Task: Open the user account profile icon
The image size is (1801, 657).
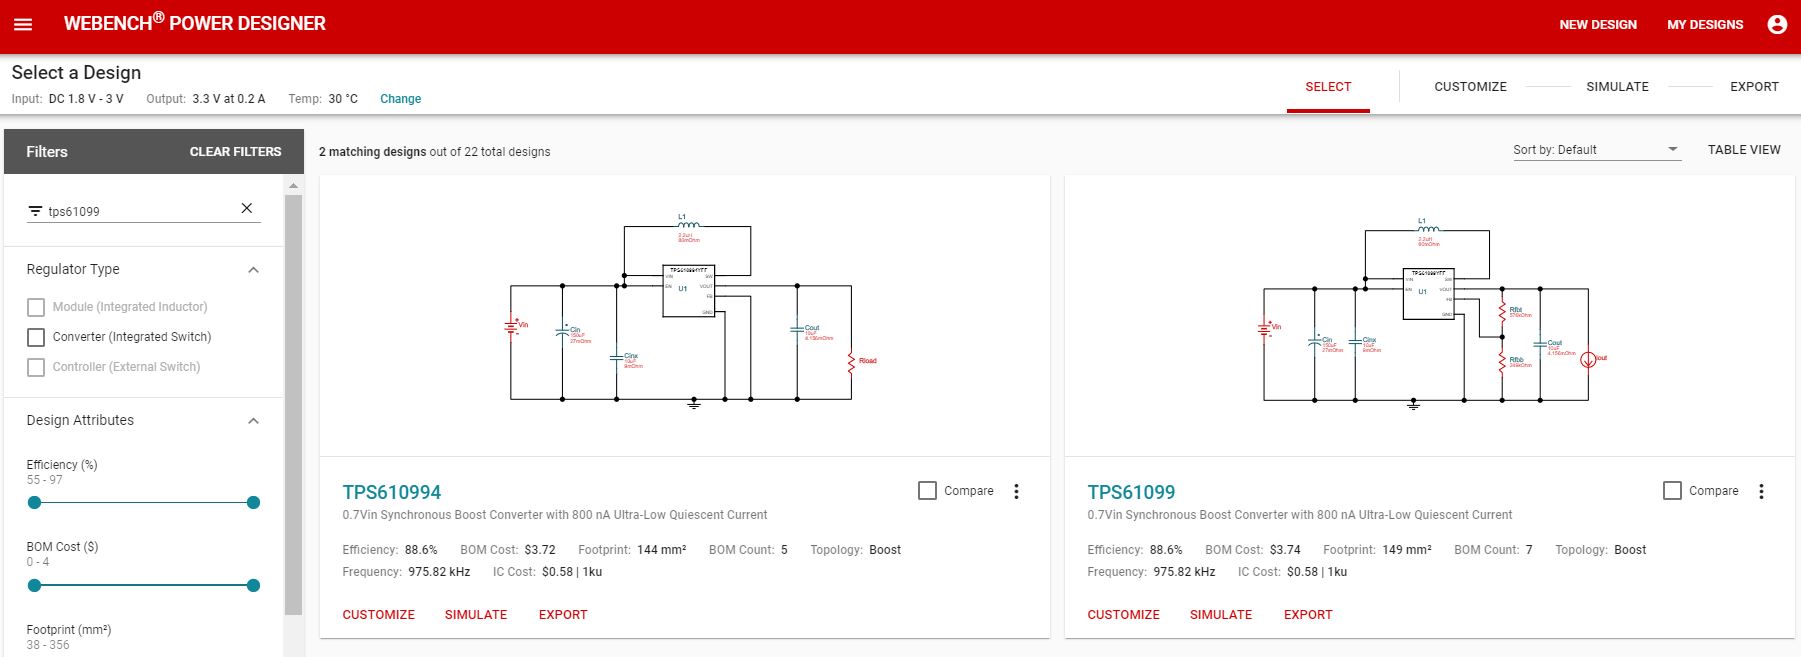Action: tap(1777, 24)
